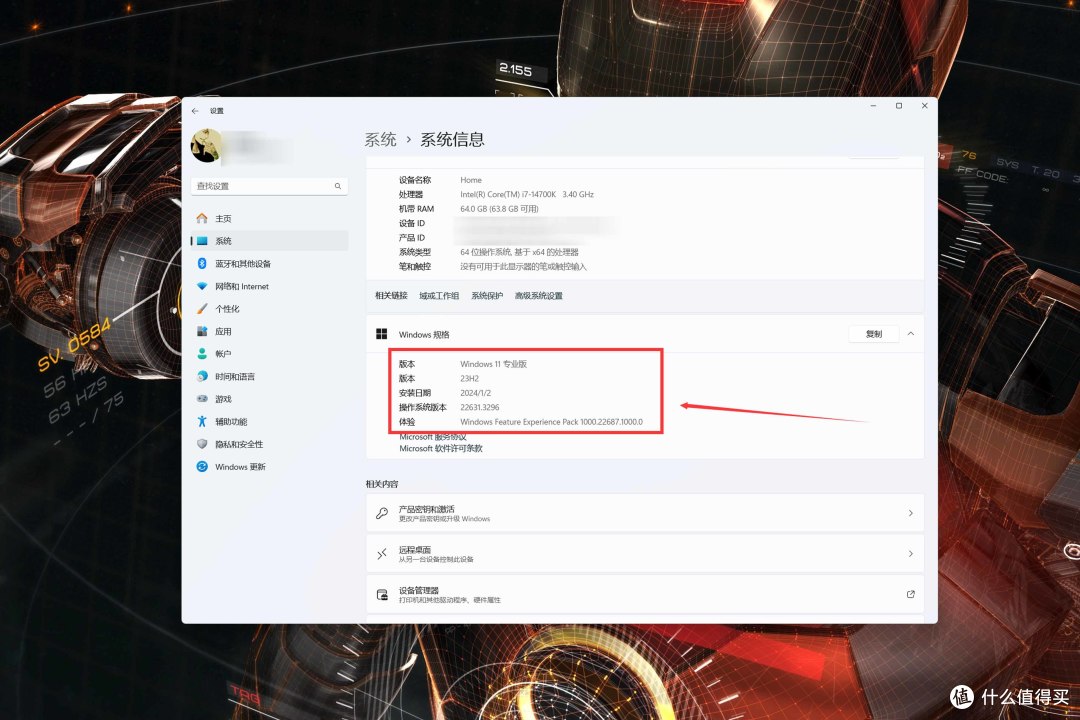Click the 查找设置 search field
1080x720 pixels.
click(x=269, y=186)
